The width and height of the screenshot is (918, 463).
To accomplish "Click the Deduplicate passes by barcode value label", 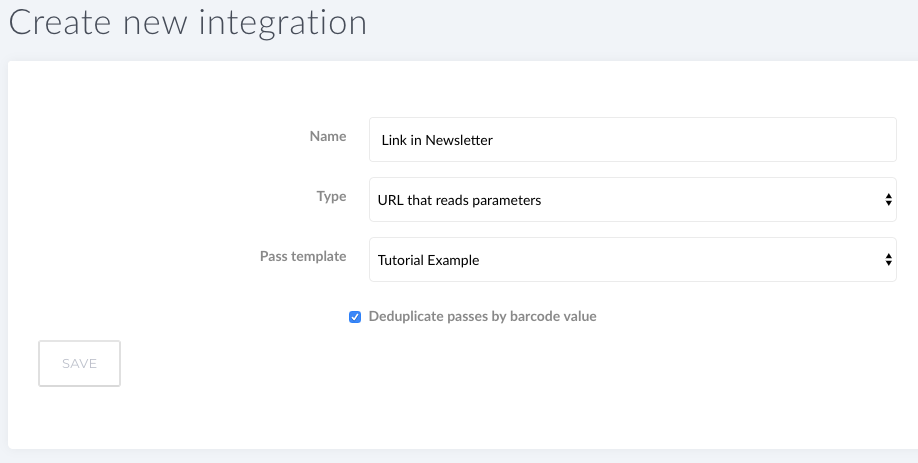I will [x=482, y=316].
